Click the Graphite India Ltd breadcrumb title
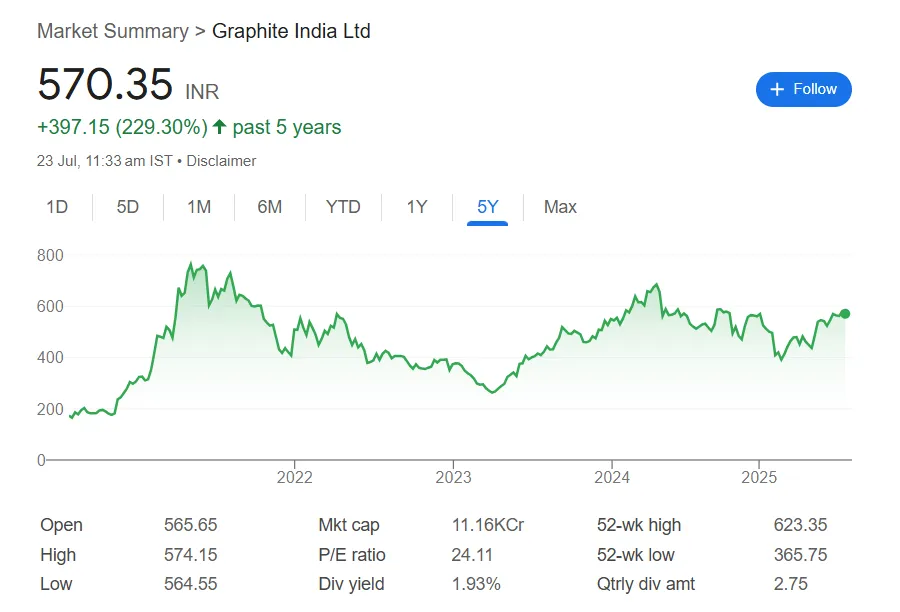Screen dimensions: 900x612 [x=290, y=31]
